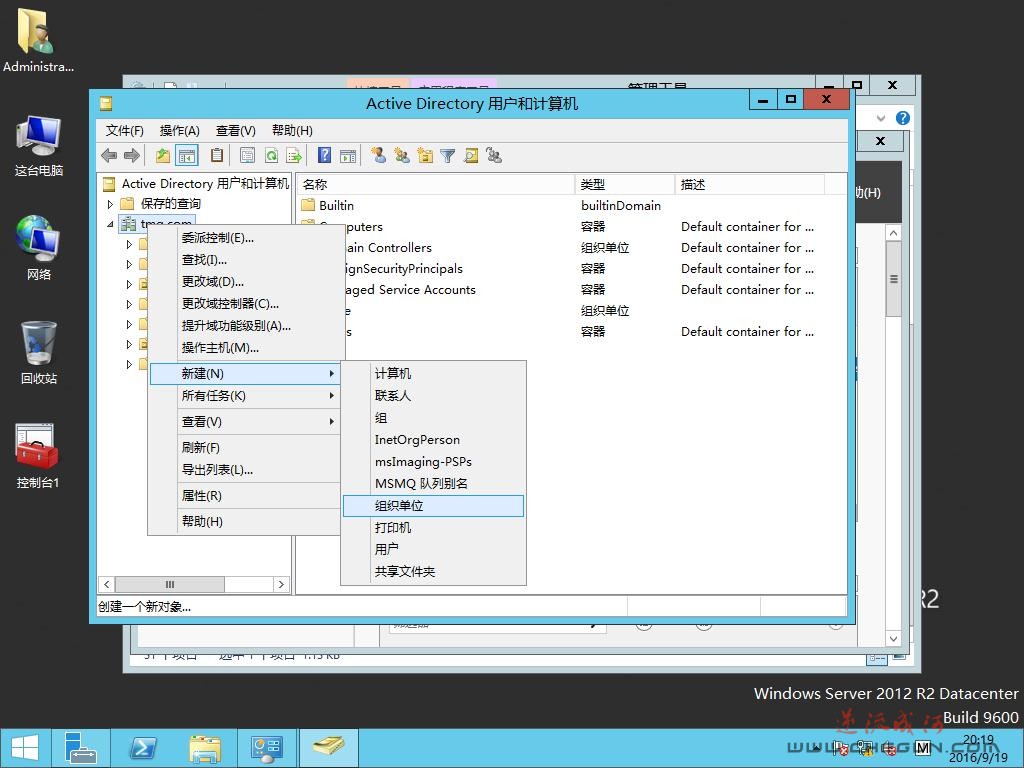Click the create new organizational unit icon
1024x768 pixels.
coord(425,155)
